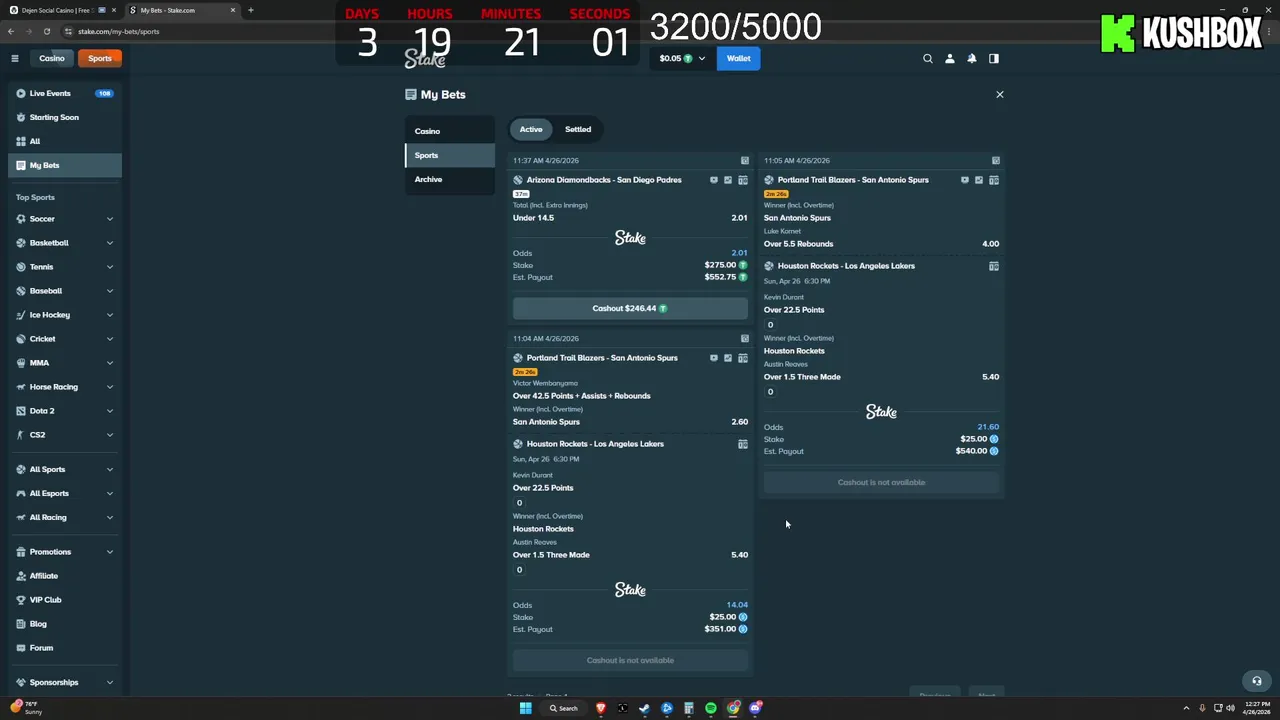The image size is (1280, 720).
Task: Click the Windows taskbar Search box
Action: tap(564, 708)
